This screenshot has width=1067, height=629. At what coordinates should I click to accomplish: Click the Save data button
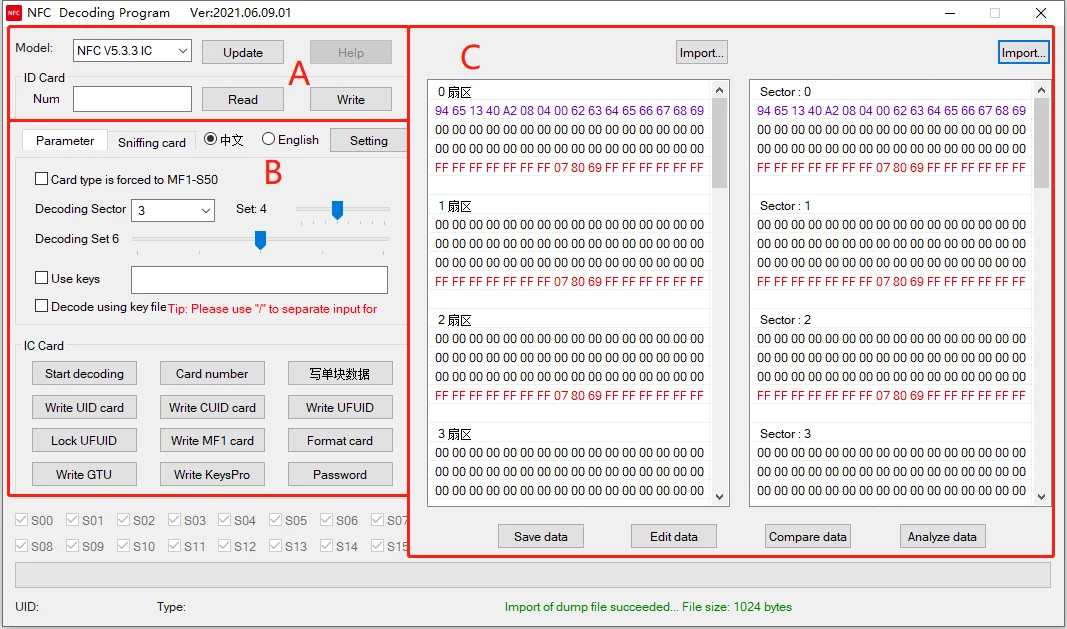pyautogui.click(x=541, y=536)
